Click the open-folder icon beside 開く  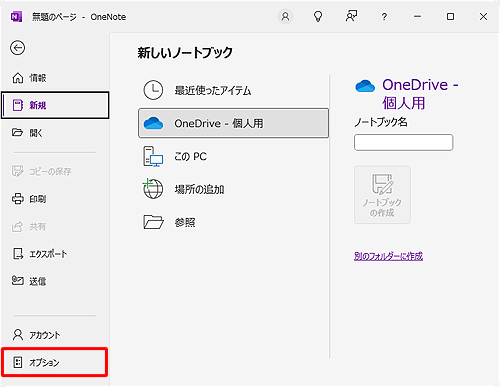tap(17, 132)
